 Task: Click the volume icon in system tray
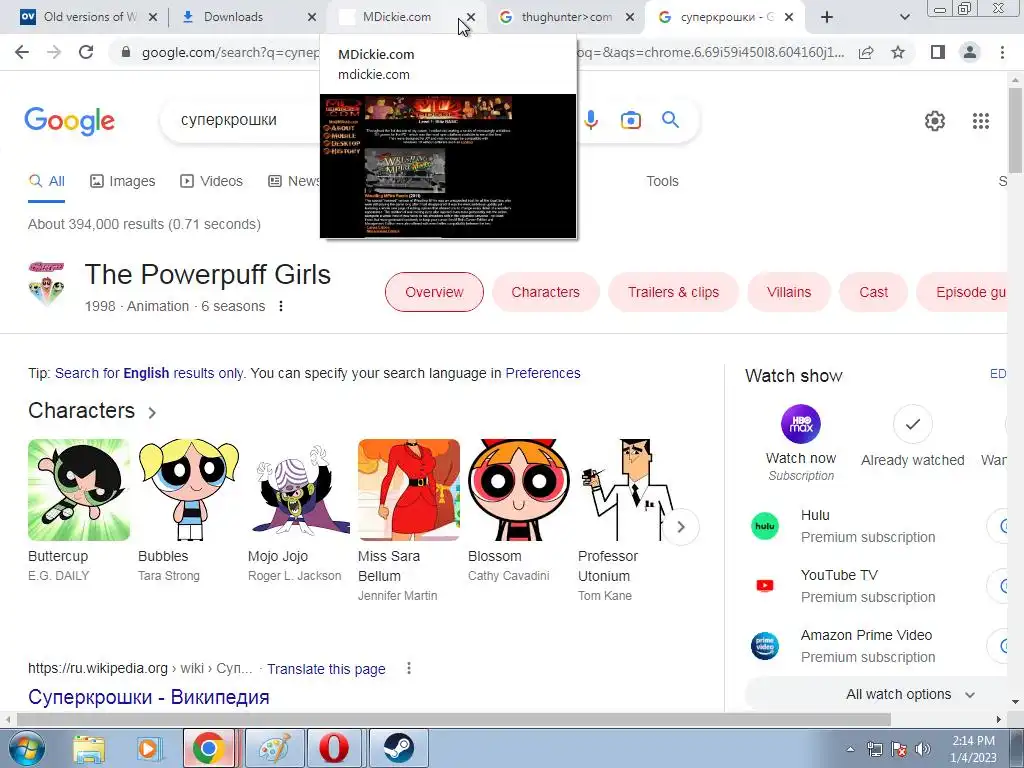(923, 749)
